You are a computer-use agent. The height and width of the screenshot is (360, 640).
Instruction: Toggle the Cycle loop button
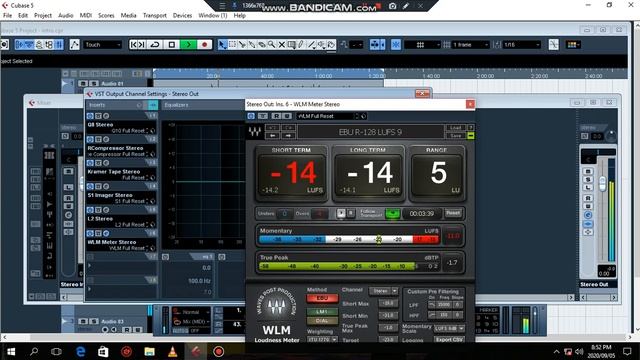[155, 44]
